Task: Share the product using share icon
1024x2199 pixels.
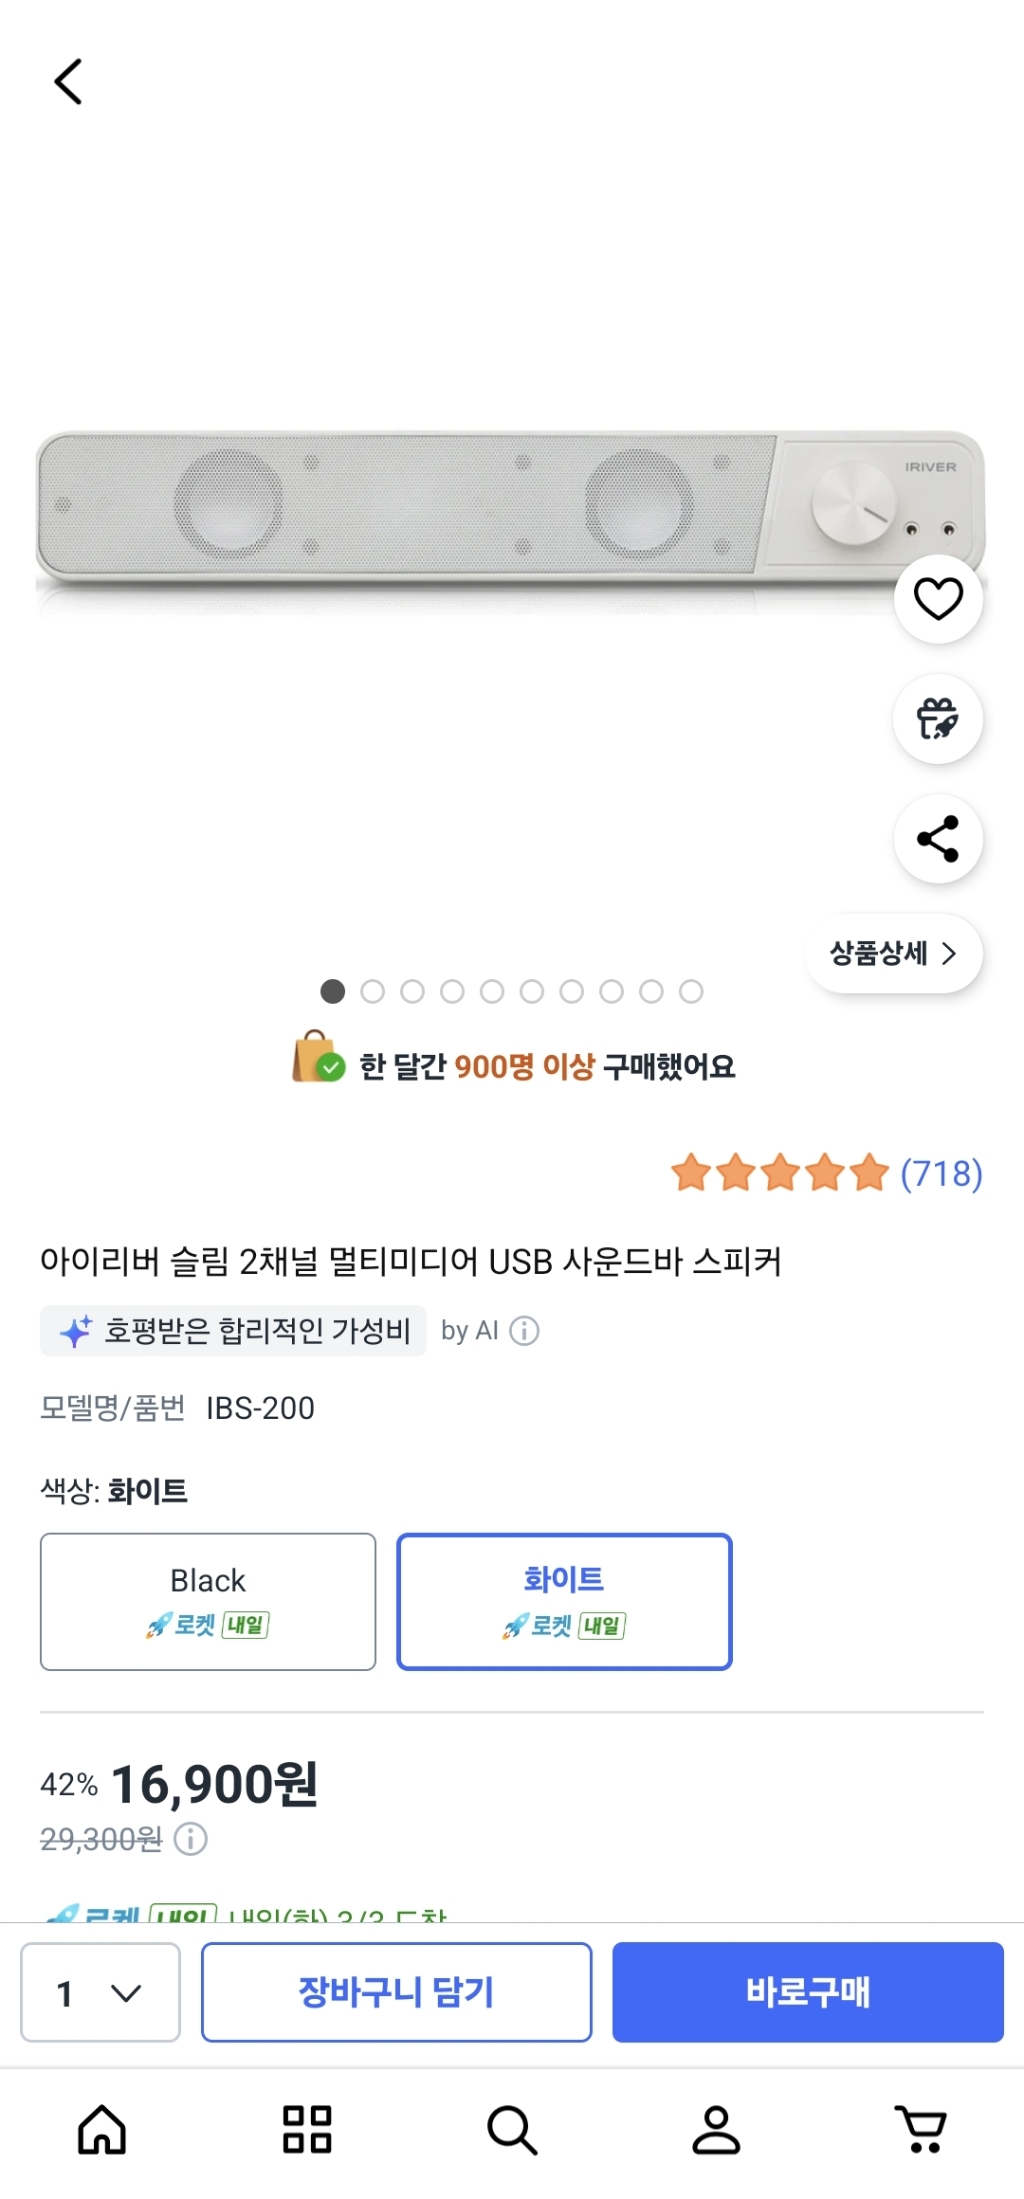Action: pos(938,839)
